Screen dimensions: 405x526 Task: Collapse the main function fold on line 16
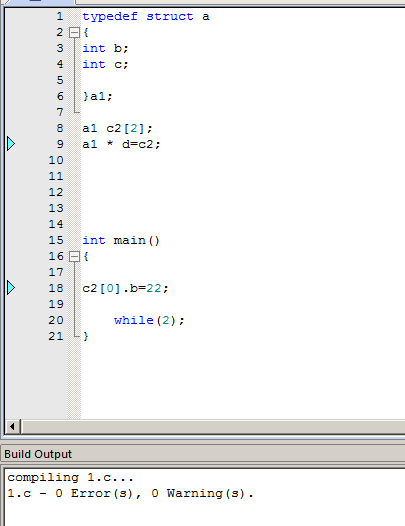point(74,257)
